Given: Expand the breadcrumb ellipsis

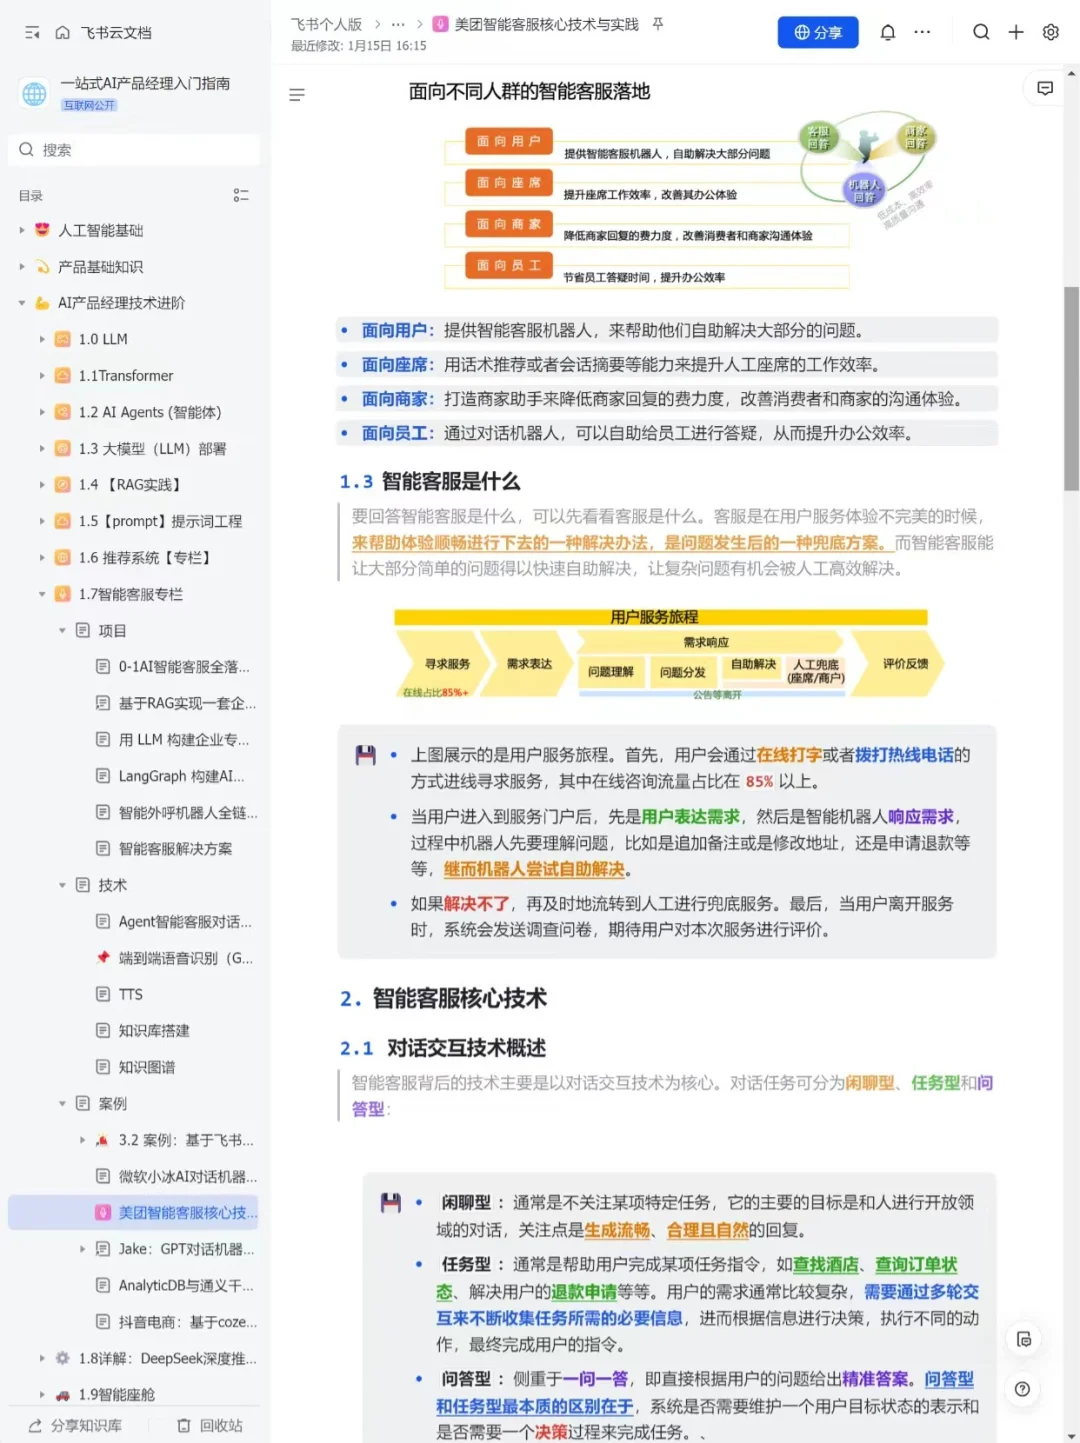Looking at the screenshot, I should point(398,24).
